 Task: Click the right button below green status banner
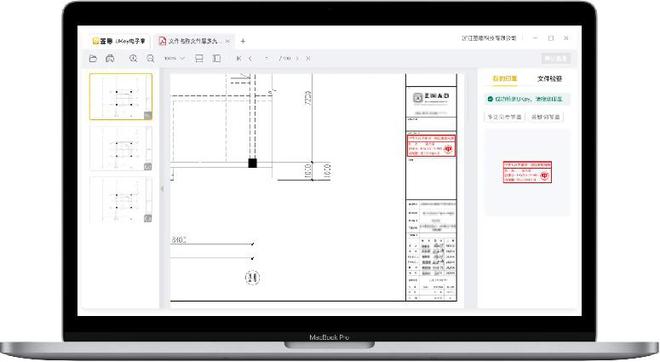point(545,117)
